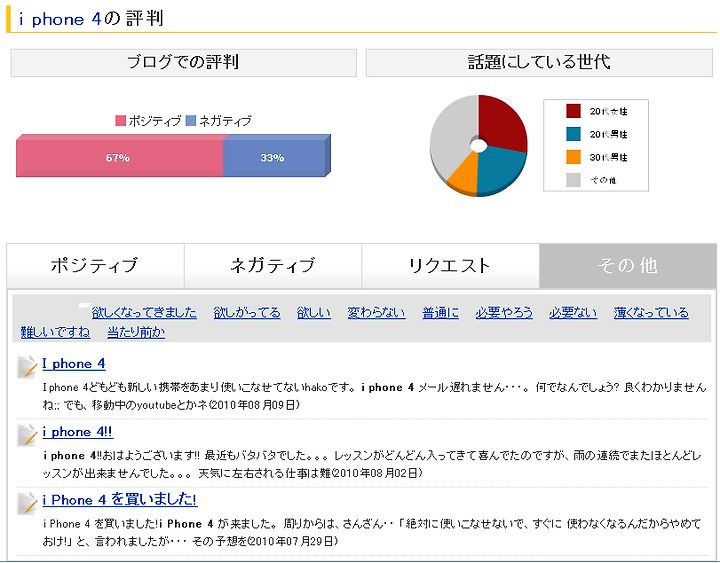
Task: Open the ポジティブ tab
Action: pos(96,266)
